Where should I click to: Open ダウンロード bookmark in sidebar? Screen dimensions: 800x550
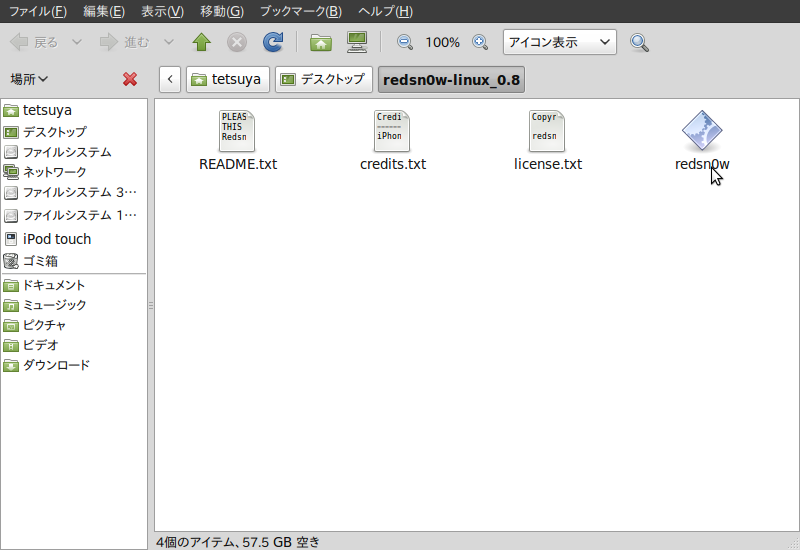coord(74,365)
